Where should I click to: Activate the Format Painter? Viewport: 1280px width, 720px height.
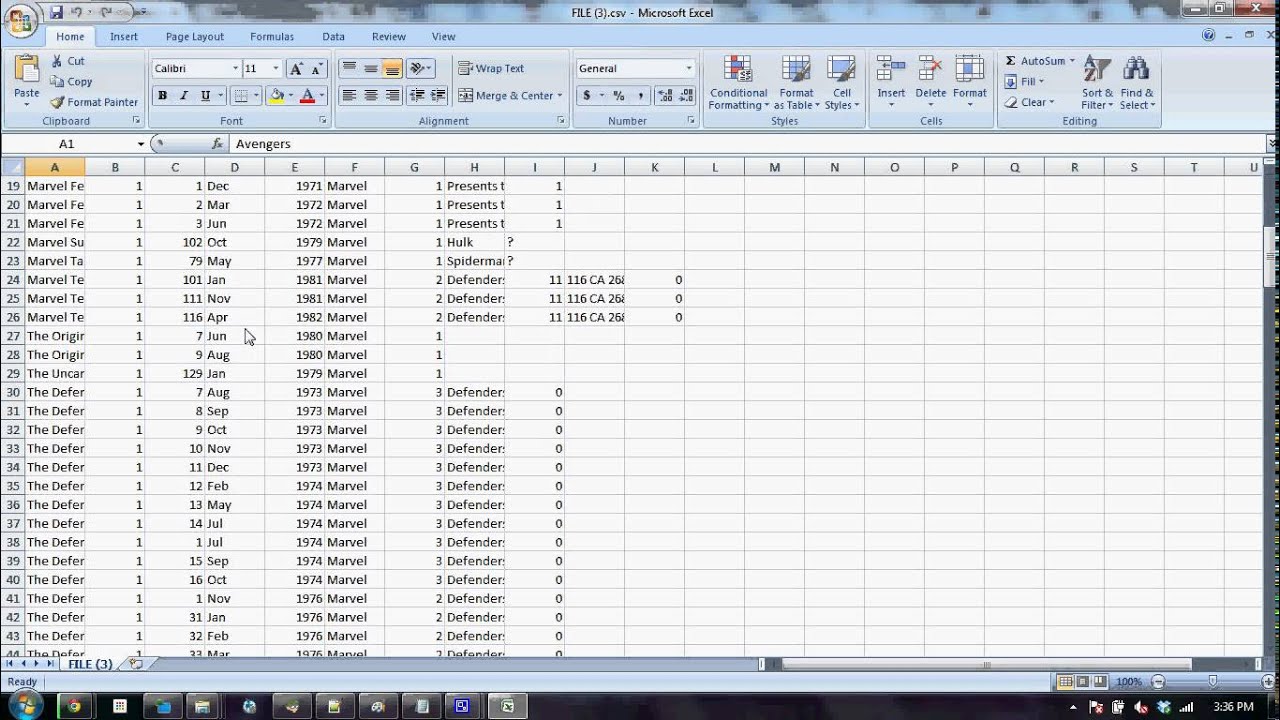point(94,102)
